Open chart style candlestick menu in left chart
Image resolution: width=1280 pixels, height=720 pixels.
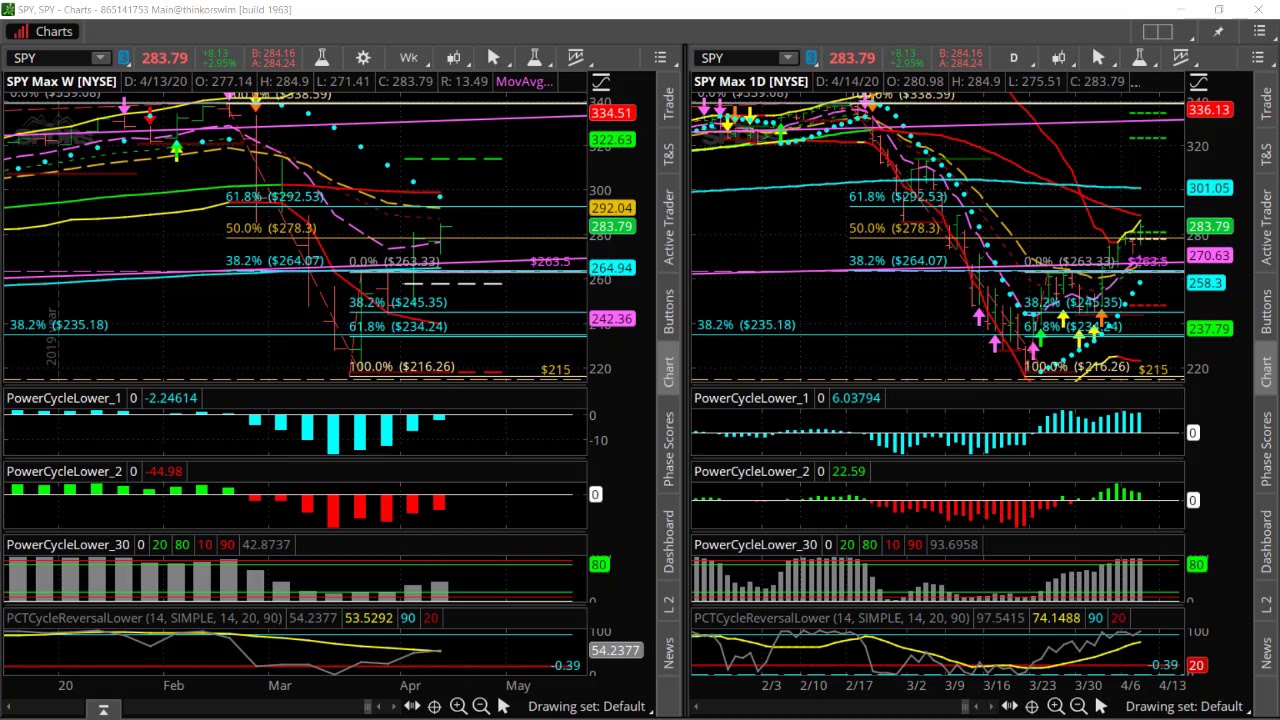point(454,58)
